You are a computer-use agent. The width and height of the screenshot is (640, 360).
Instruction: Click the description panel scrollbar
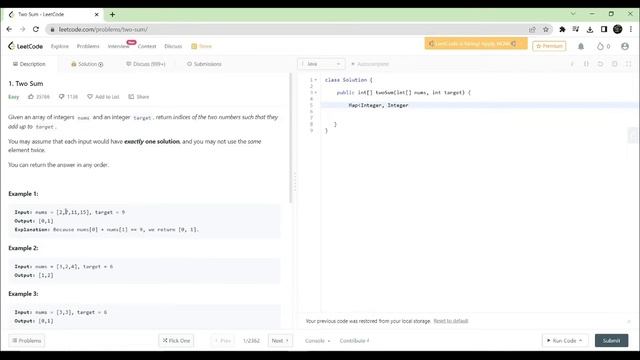[291, 139]
